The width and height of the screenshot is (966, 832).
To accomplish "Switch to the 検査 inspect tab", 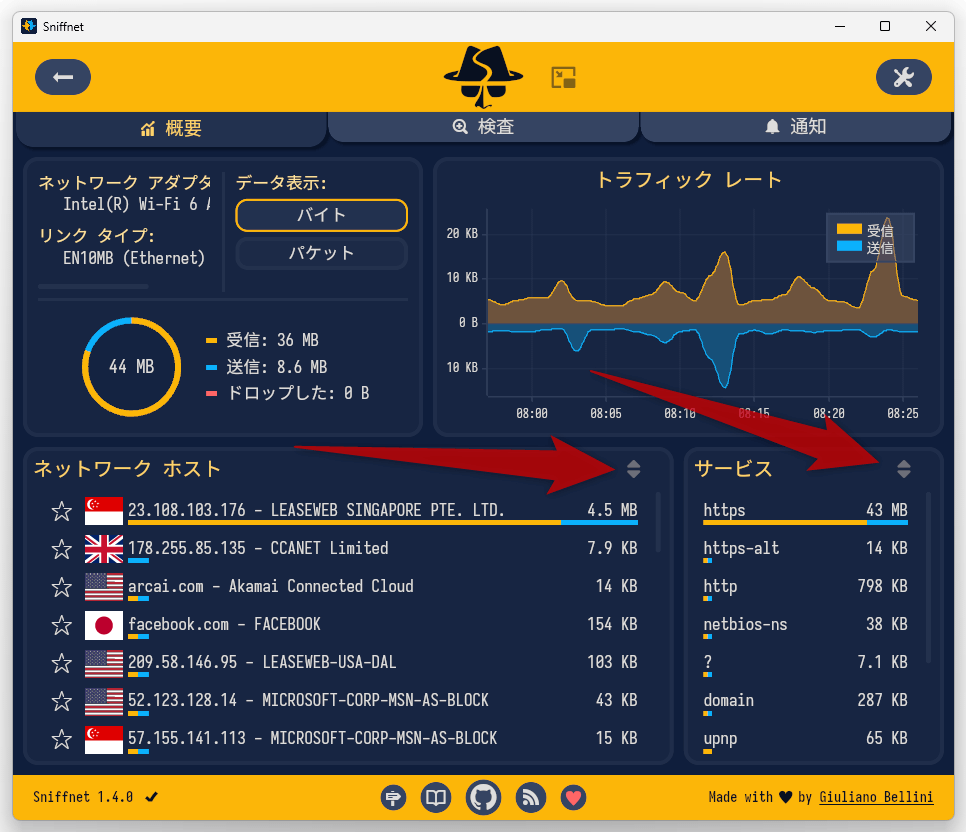I will [484, 126].
